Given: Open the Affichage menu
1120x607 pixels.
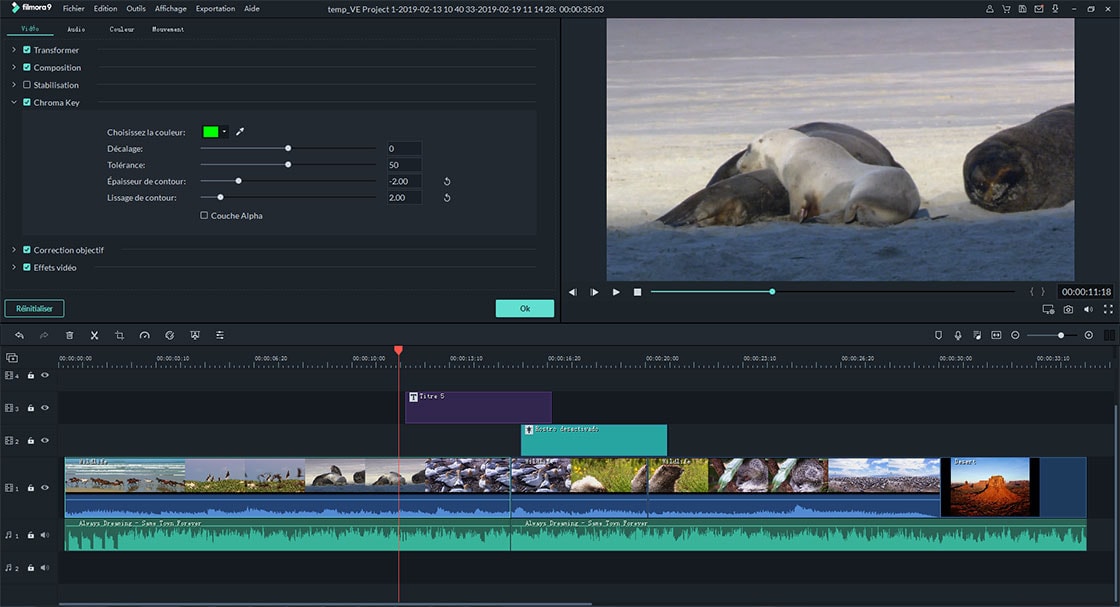Looking at the screenshot, I should [x=171, y=9].
